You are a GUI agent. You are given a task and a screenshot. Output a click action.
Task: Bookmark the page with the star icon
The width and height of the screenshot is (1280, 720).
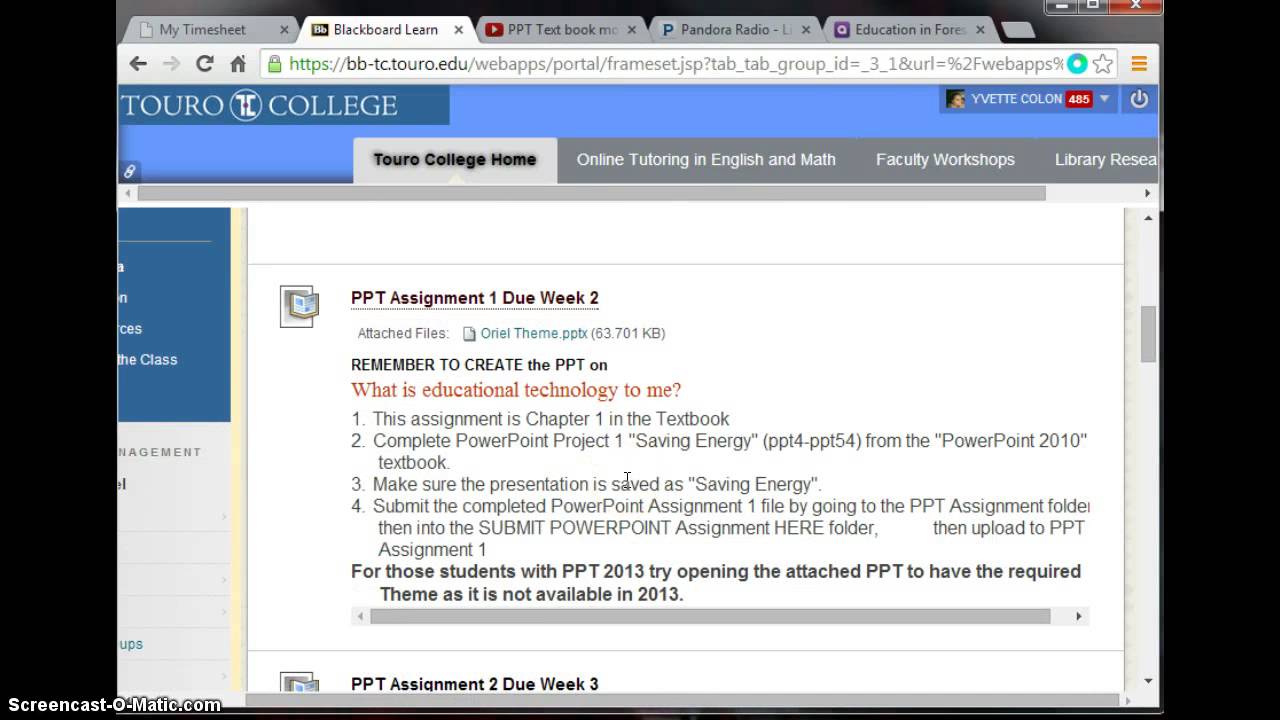click(x=1103, y=64)
